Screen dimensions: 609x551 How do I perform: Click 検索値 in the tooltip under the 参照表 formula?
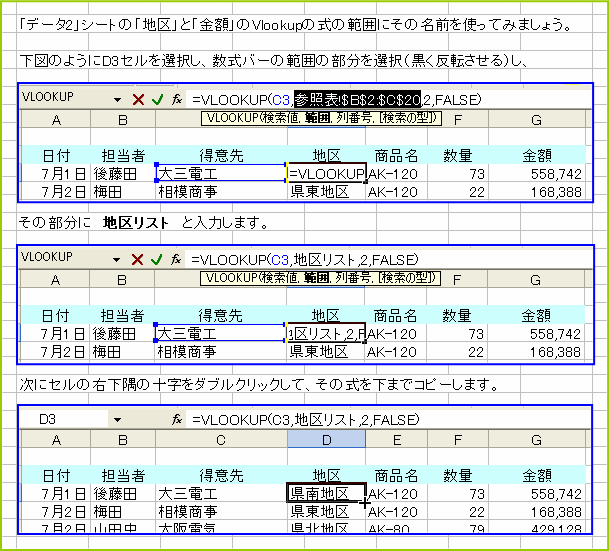[279, 118]
